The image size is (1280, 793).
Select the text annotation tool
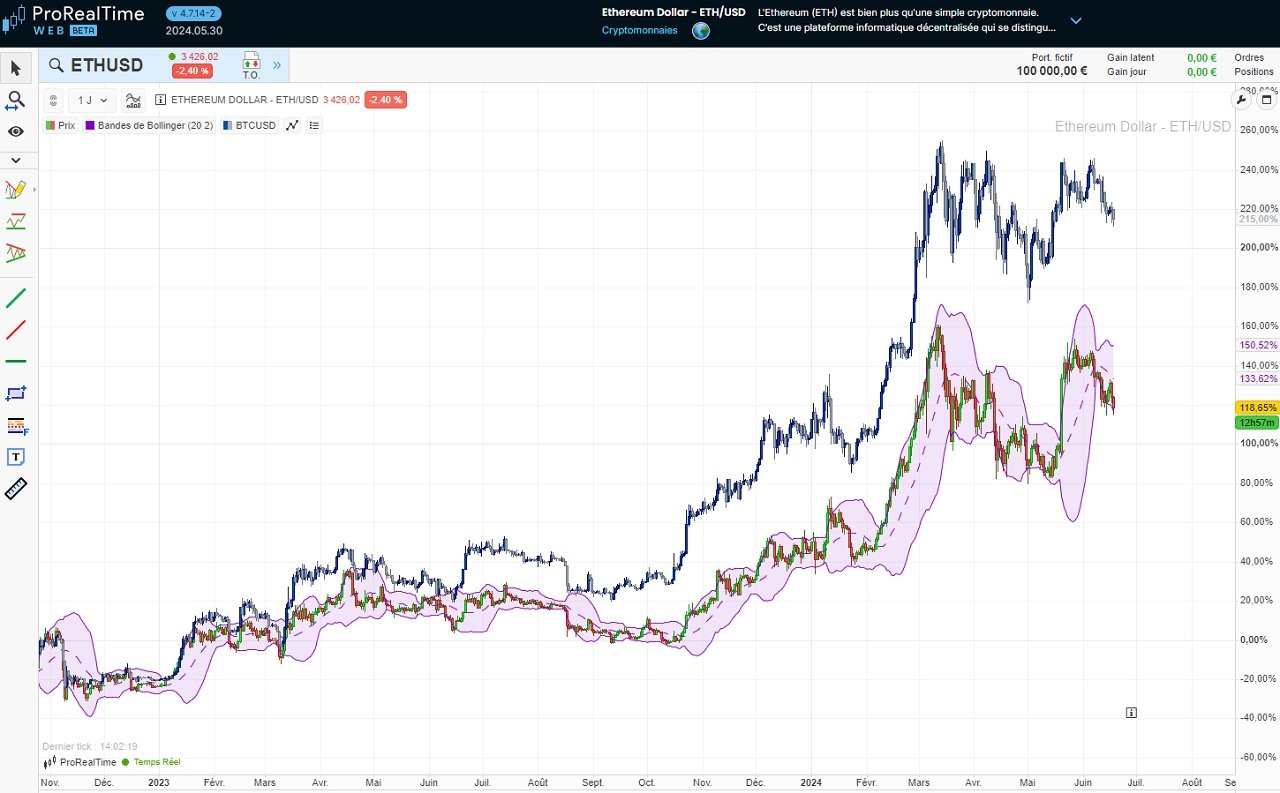pos(16,457)
